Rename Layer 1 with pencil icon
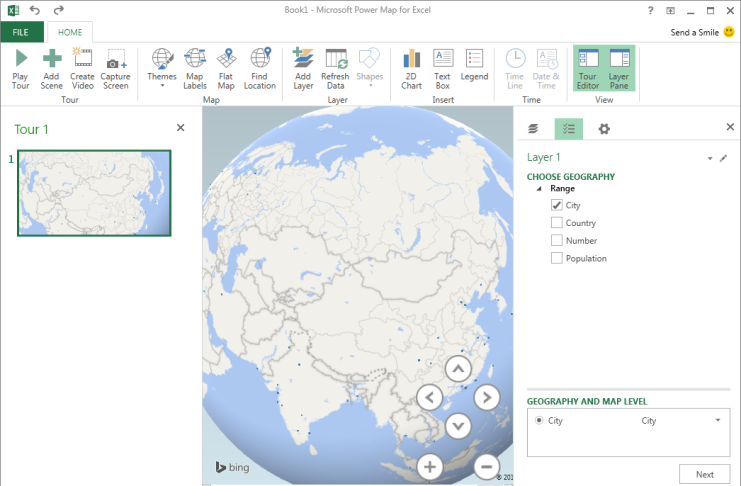The image size is (741, 486). pos(723,158)
